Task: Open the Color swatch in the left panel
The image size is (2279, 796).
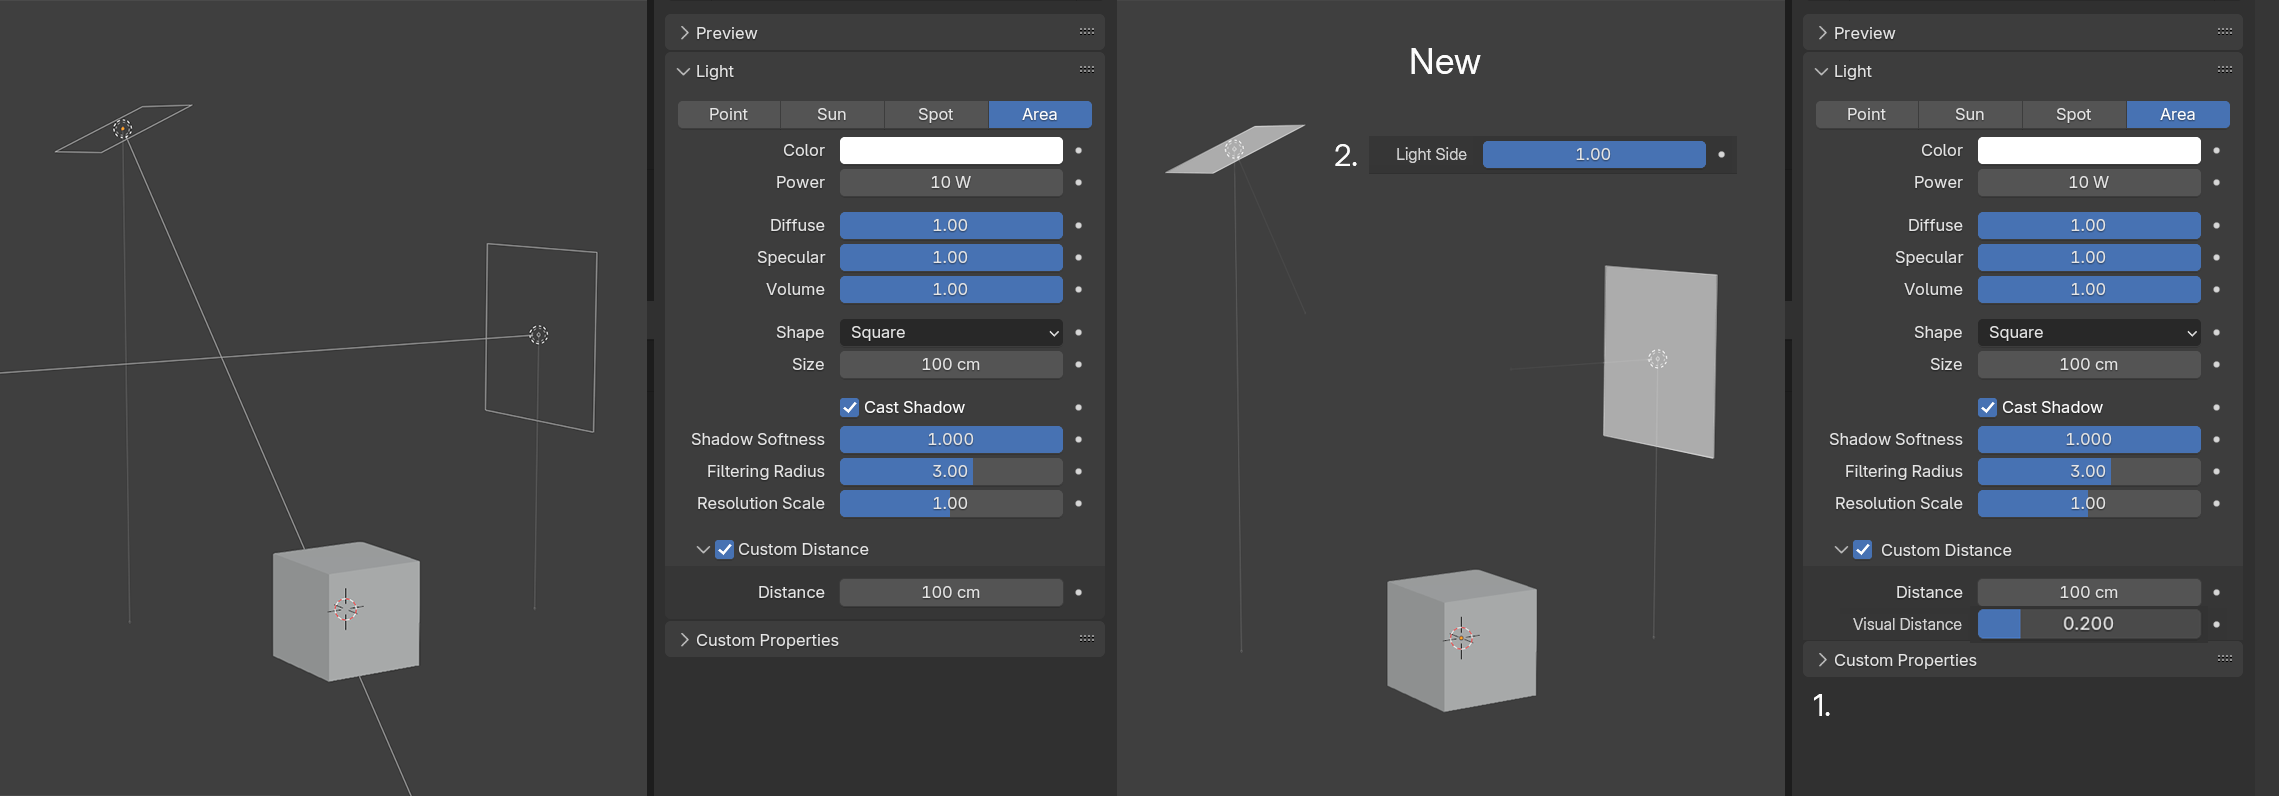Action: coord(951,150)
